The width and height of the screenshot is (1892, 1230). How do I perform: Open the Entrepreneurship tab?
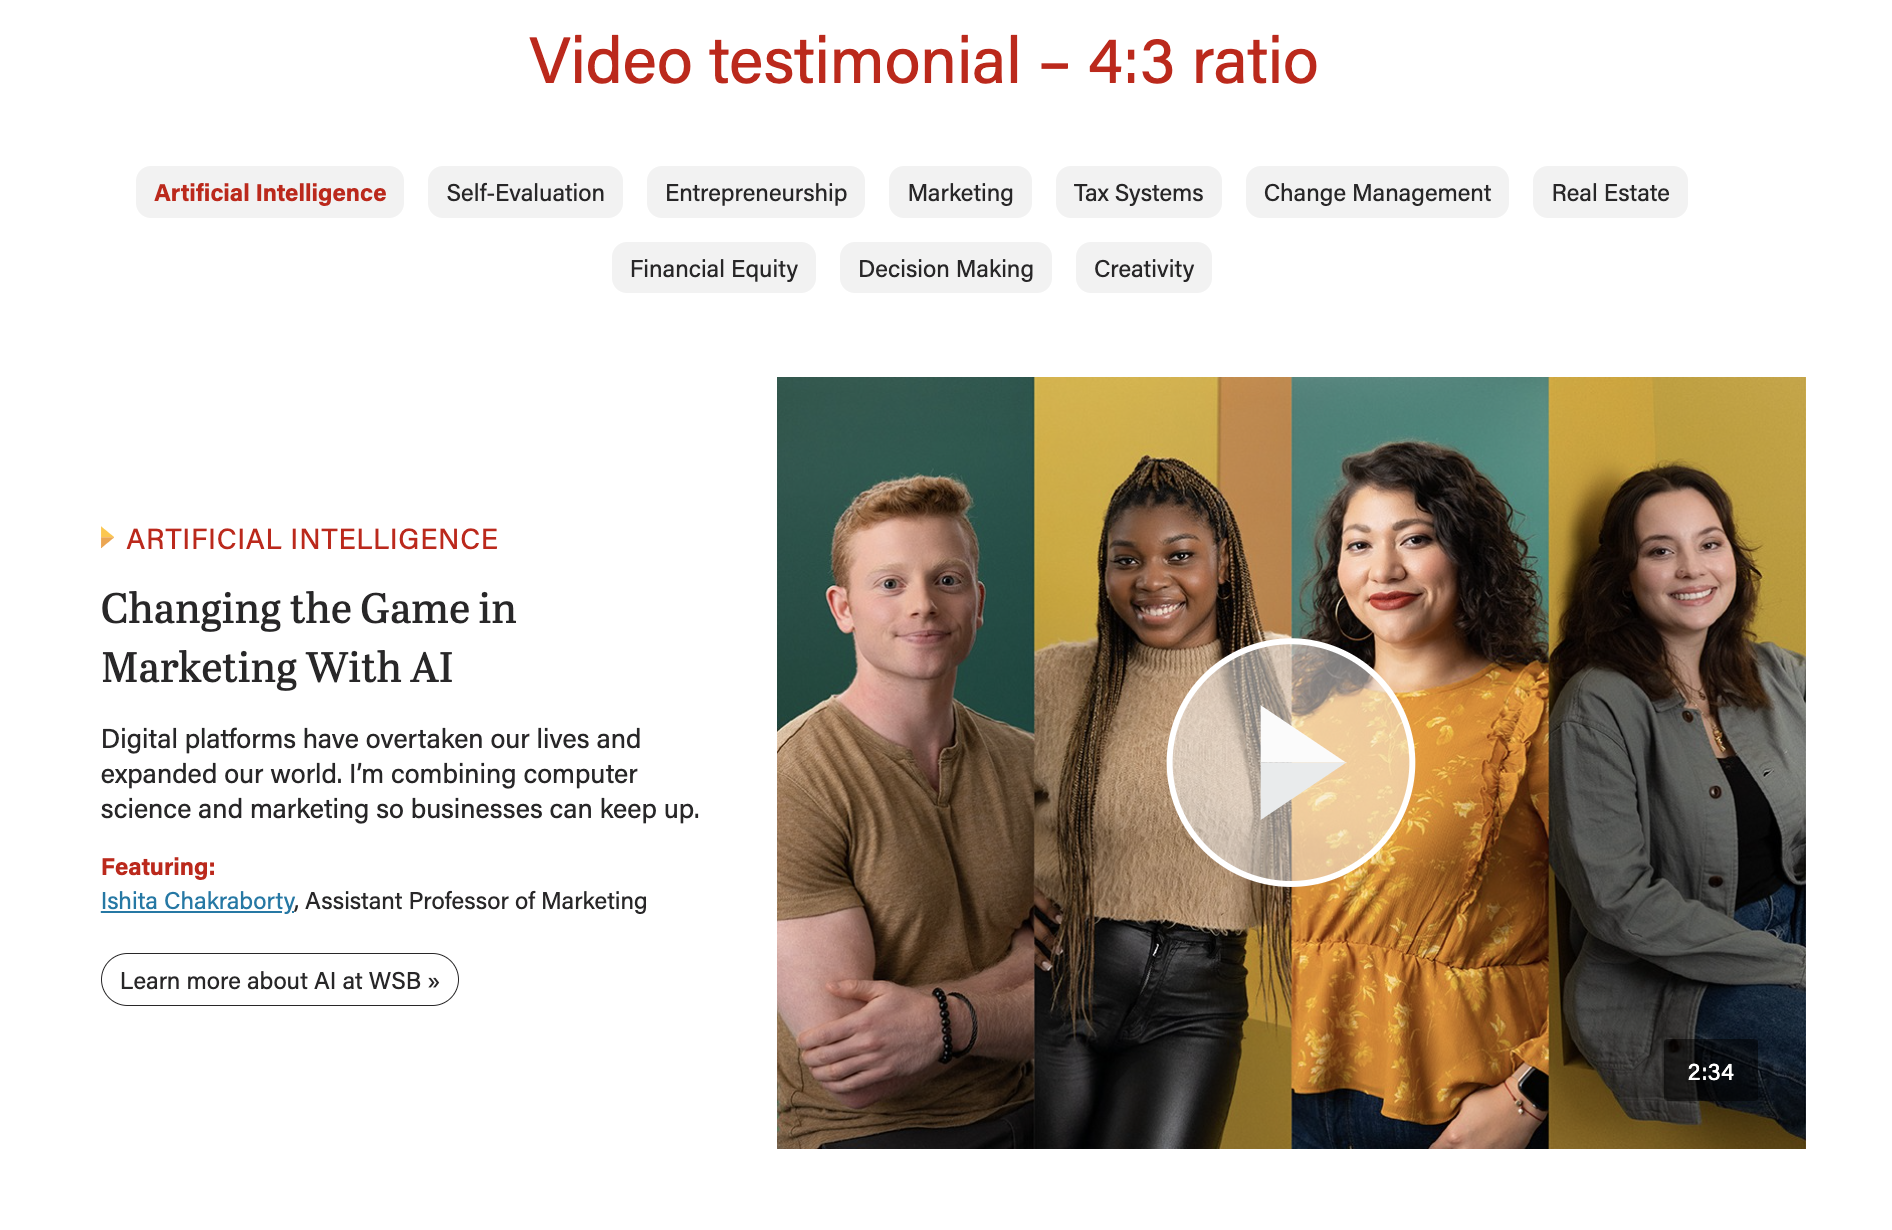(756, 193)
